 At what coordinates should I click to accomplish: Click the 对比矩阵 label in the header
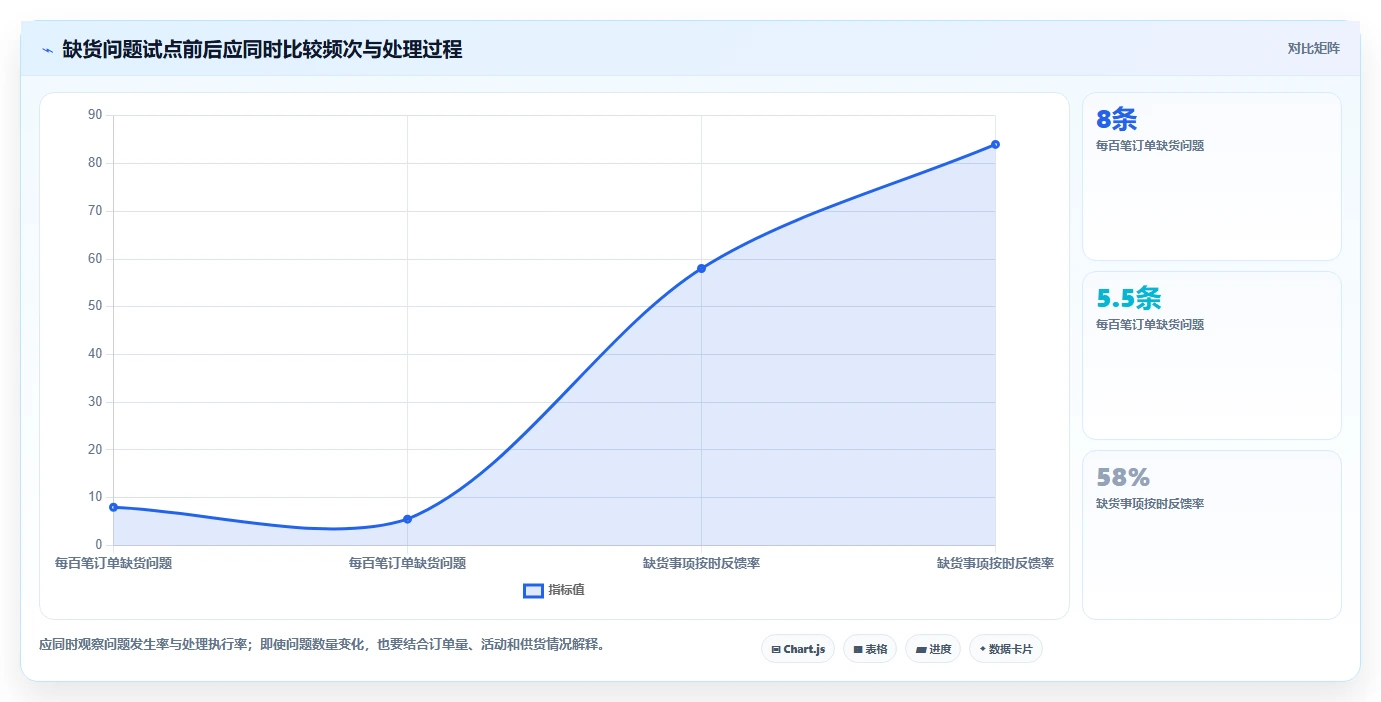1313,48
